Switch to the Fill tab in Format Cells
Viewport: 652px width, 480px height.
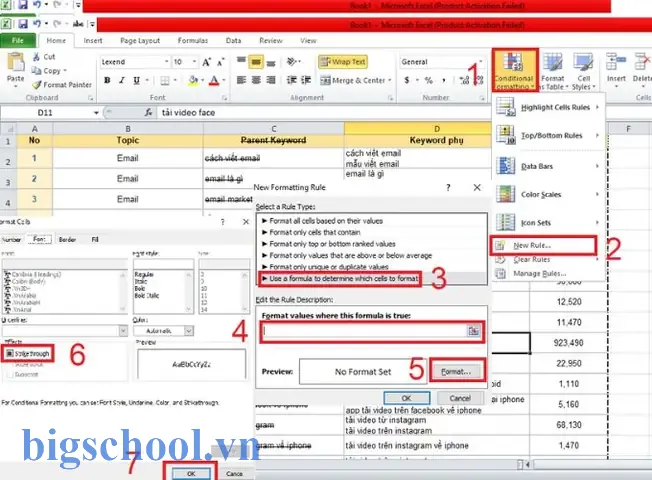point(95,240)
